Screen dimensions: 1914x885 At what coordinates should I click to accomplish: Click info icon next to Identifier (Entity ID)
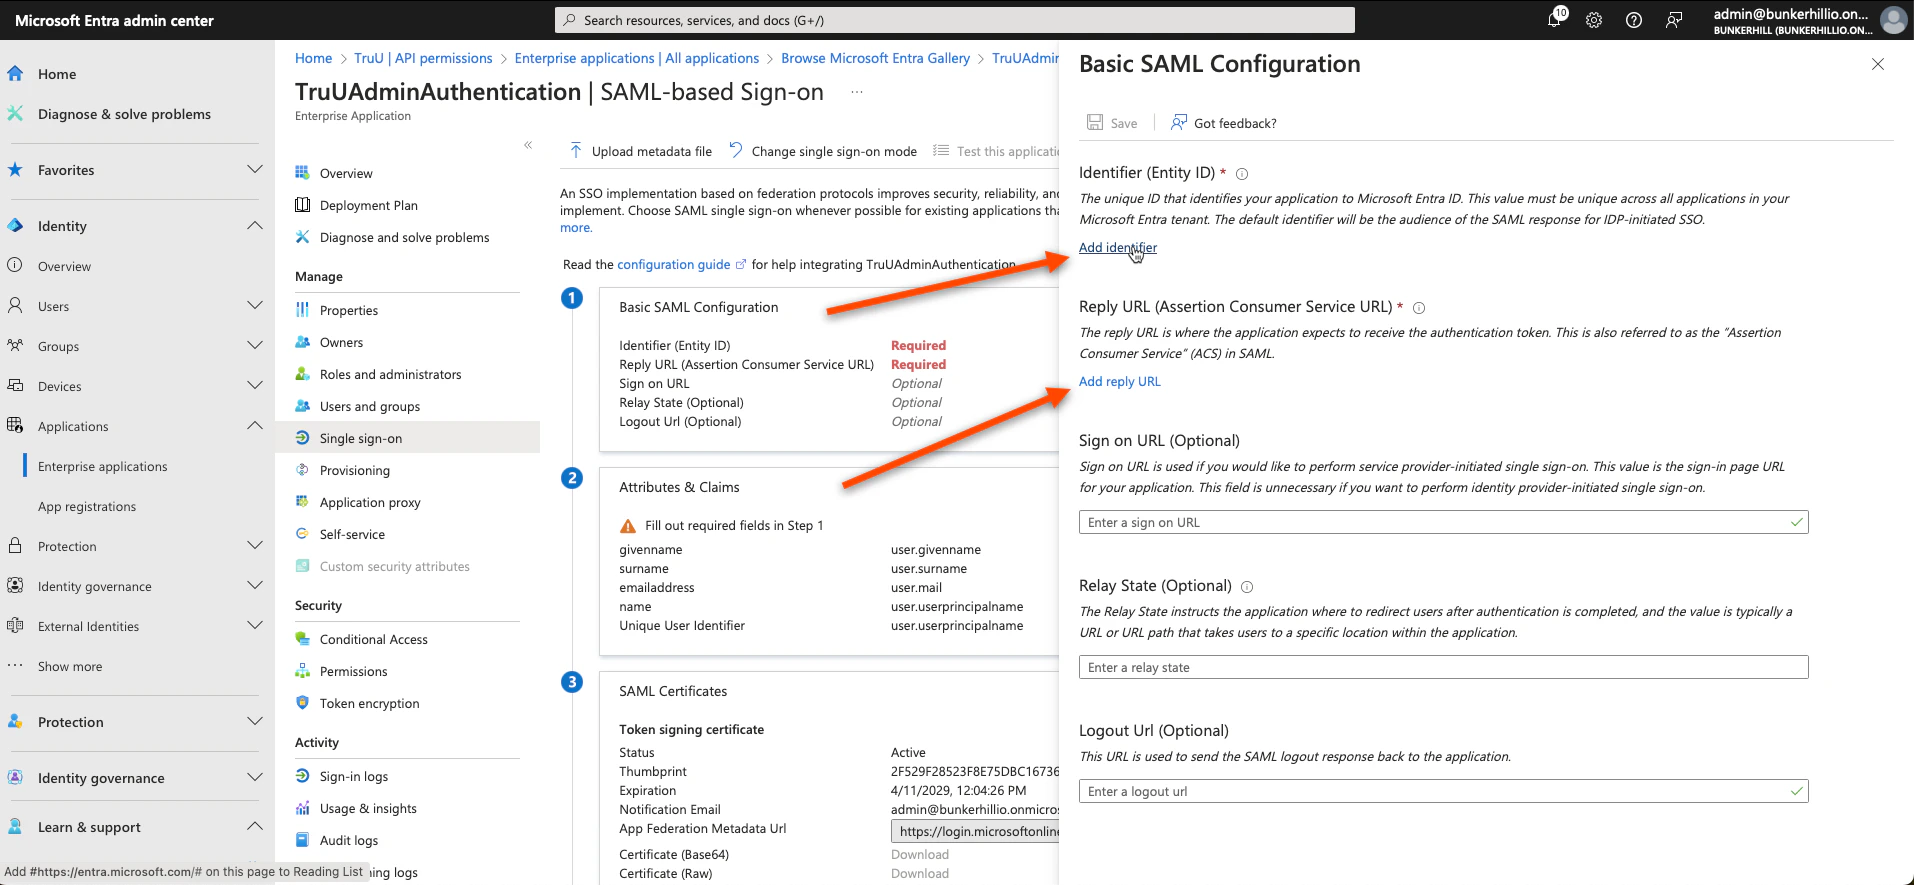click(1242, 174)
